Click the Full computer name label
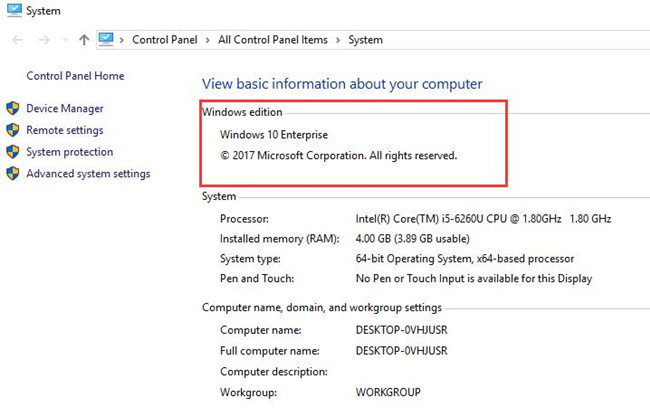 coord(270,351)
